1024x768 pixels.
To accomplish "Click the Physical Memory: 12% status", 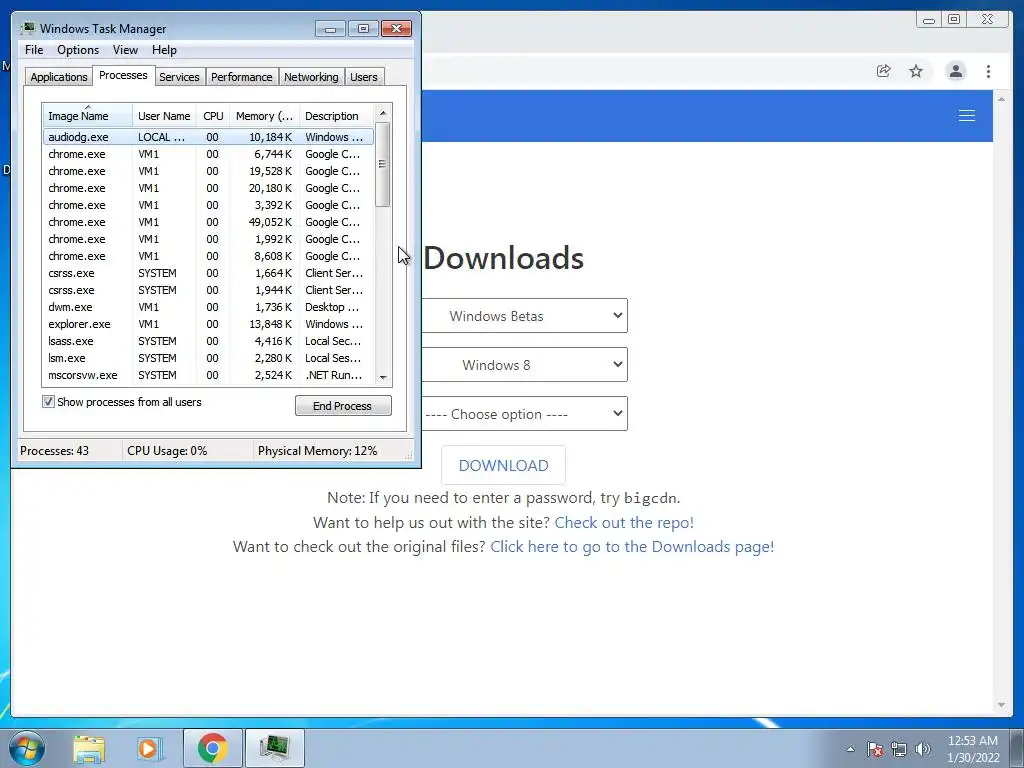I will click(317, 451).
